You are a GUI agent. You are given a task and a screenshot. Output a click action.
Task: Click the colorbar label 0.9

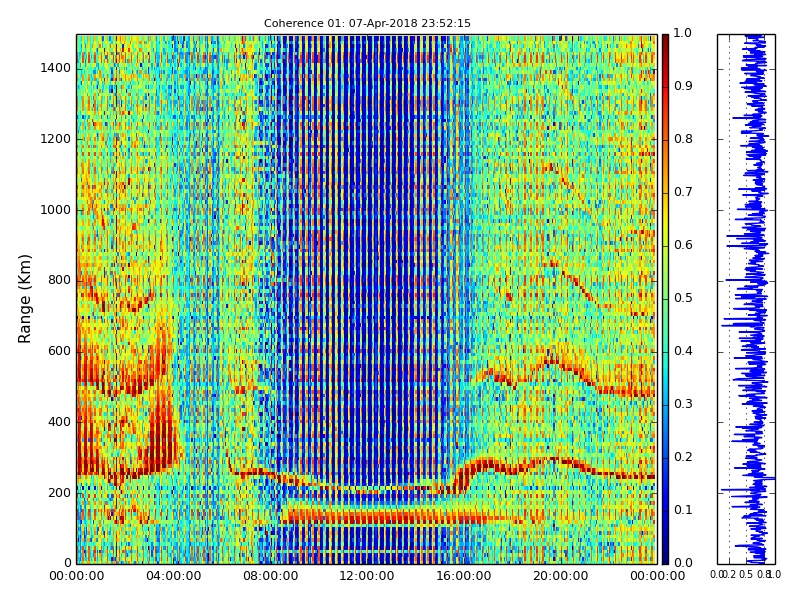point(683,86)
